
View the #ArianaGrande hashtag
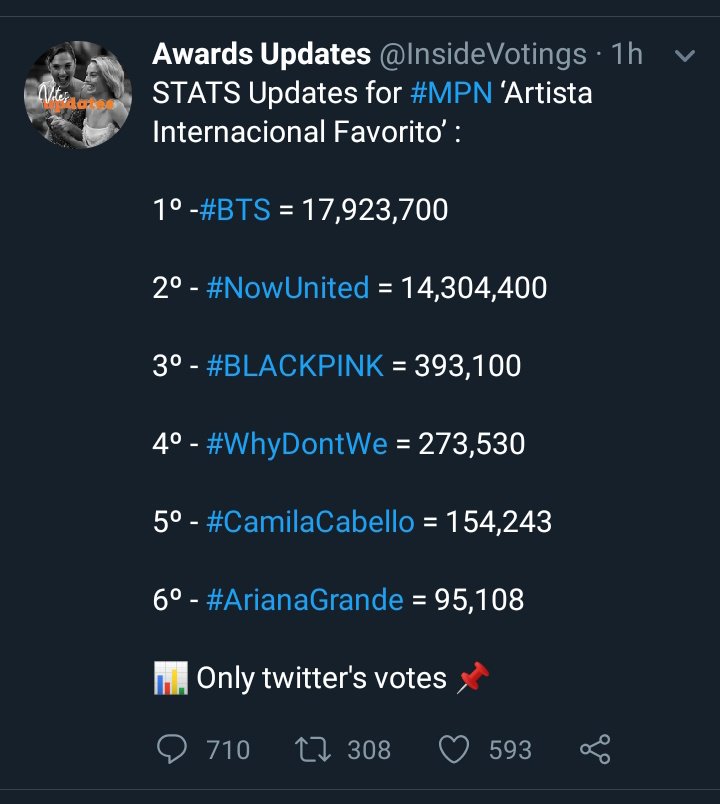[x=304, y=599]
